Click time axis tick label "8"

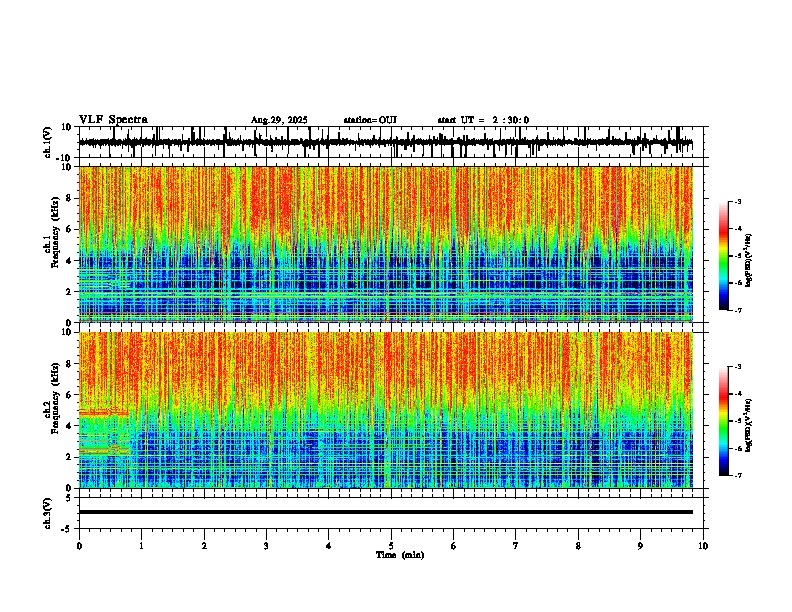tap(578, 546)
